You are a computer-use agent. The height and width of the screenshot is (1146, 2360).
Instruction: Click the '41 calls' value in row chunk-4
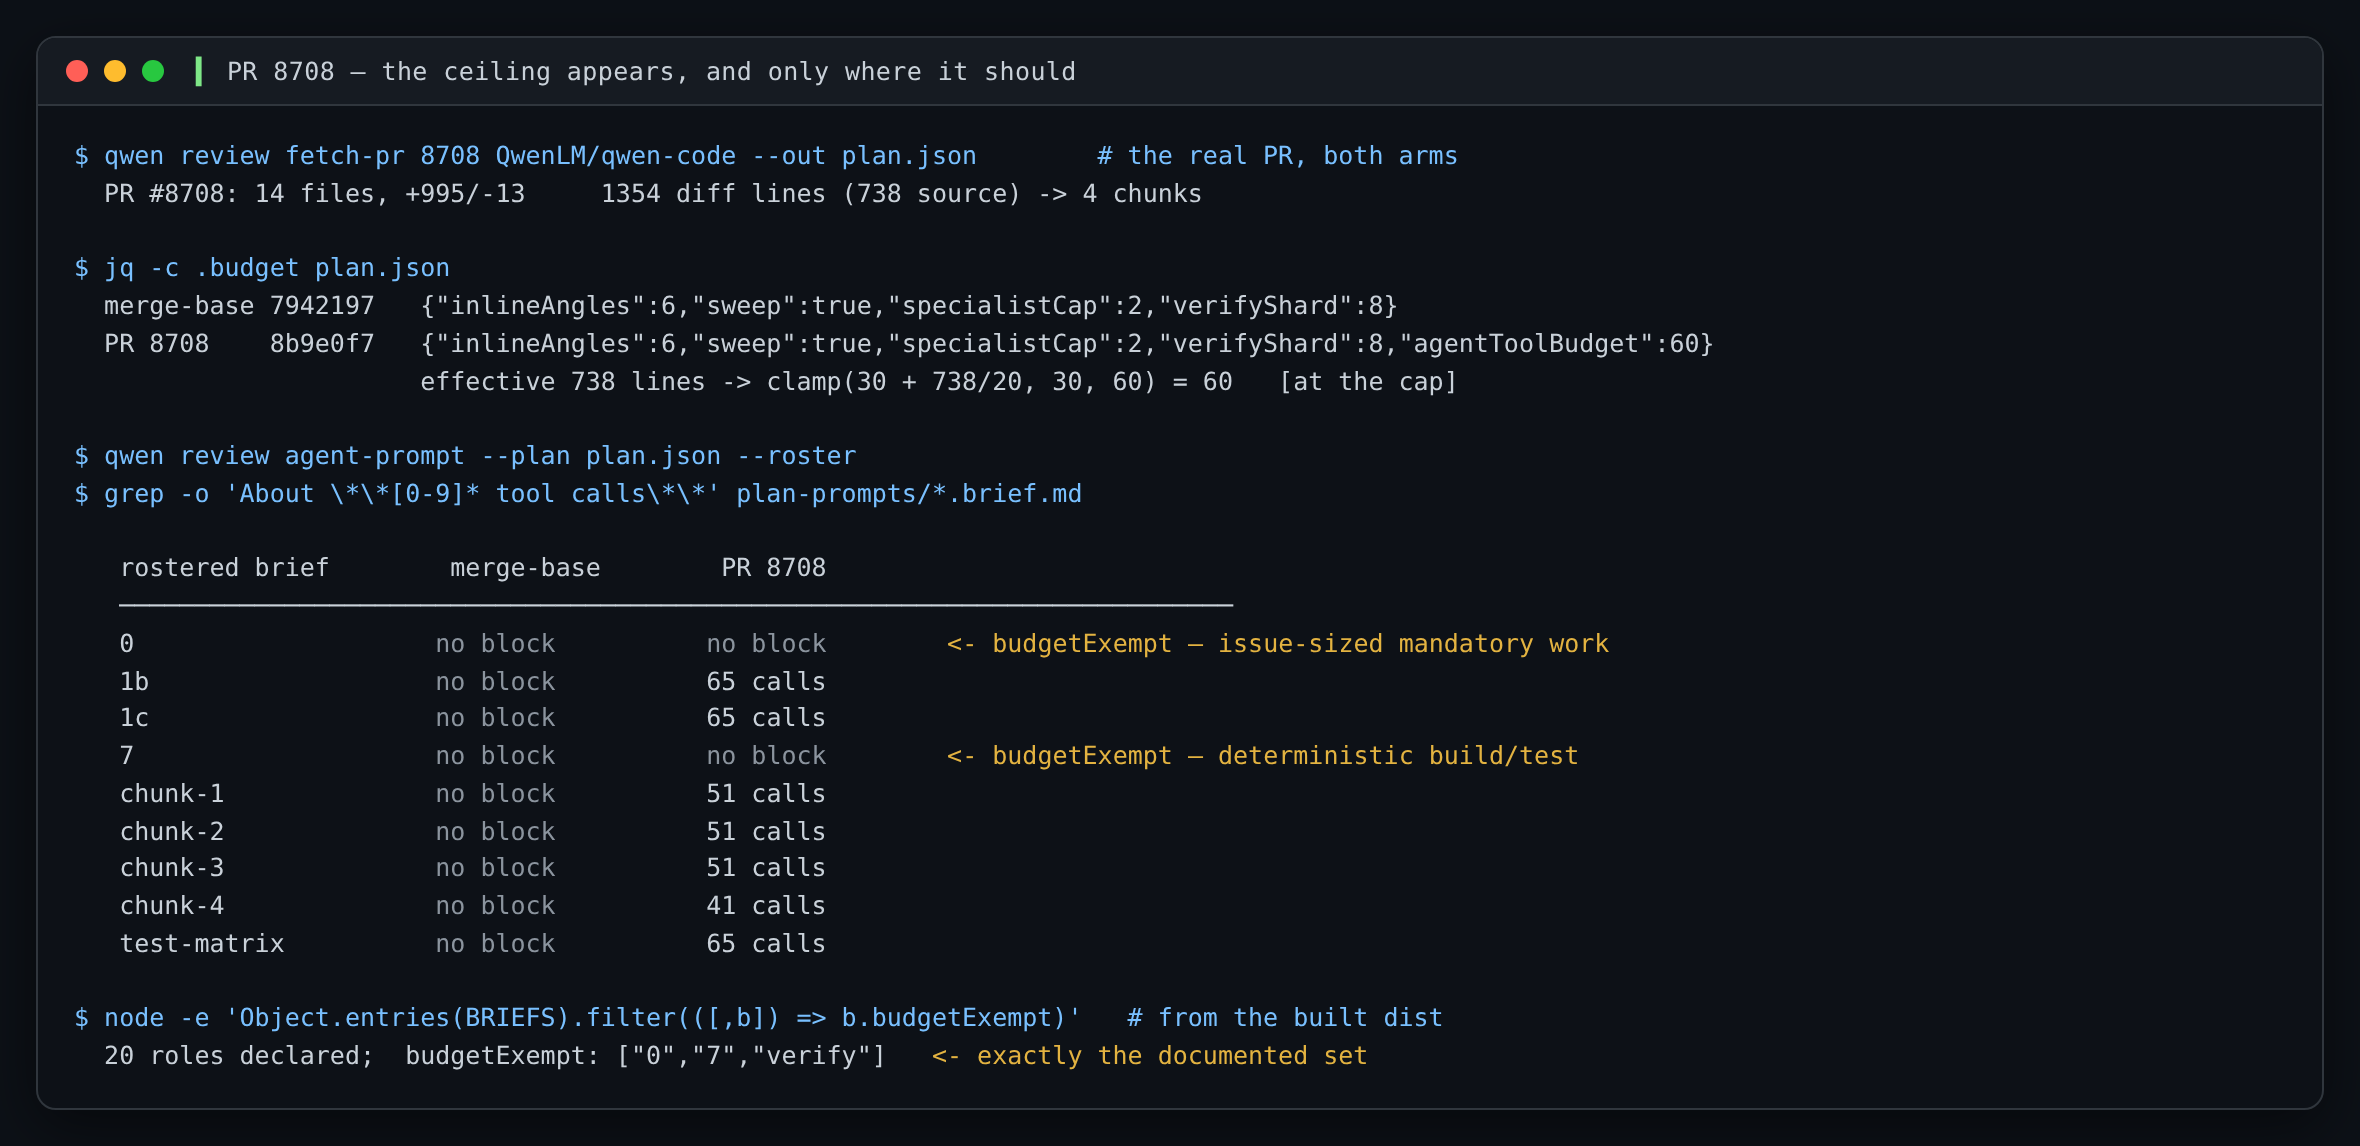[x=766, y=906]
